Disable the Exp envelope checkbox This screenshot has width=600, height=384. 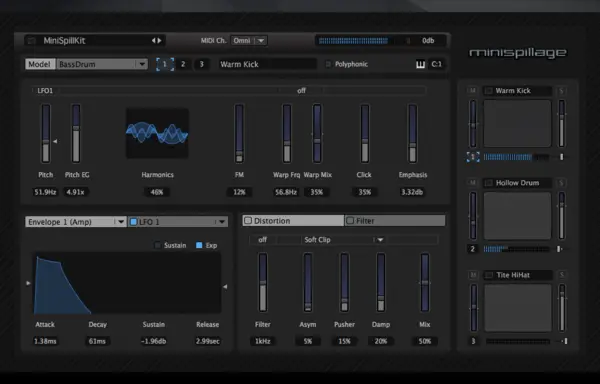click(199, 245)
